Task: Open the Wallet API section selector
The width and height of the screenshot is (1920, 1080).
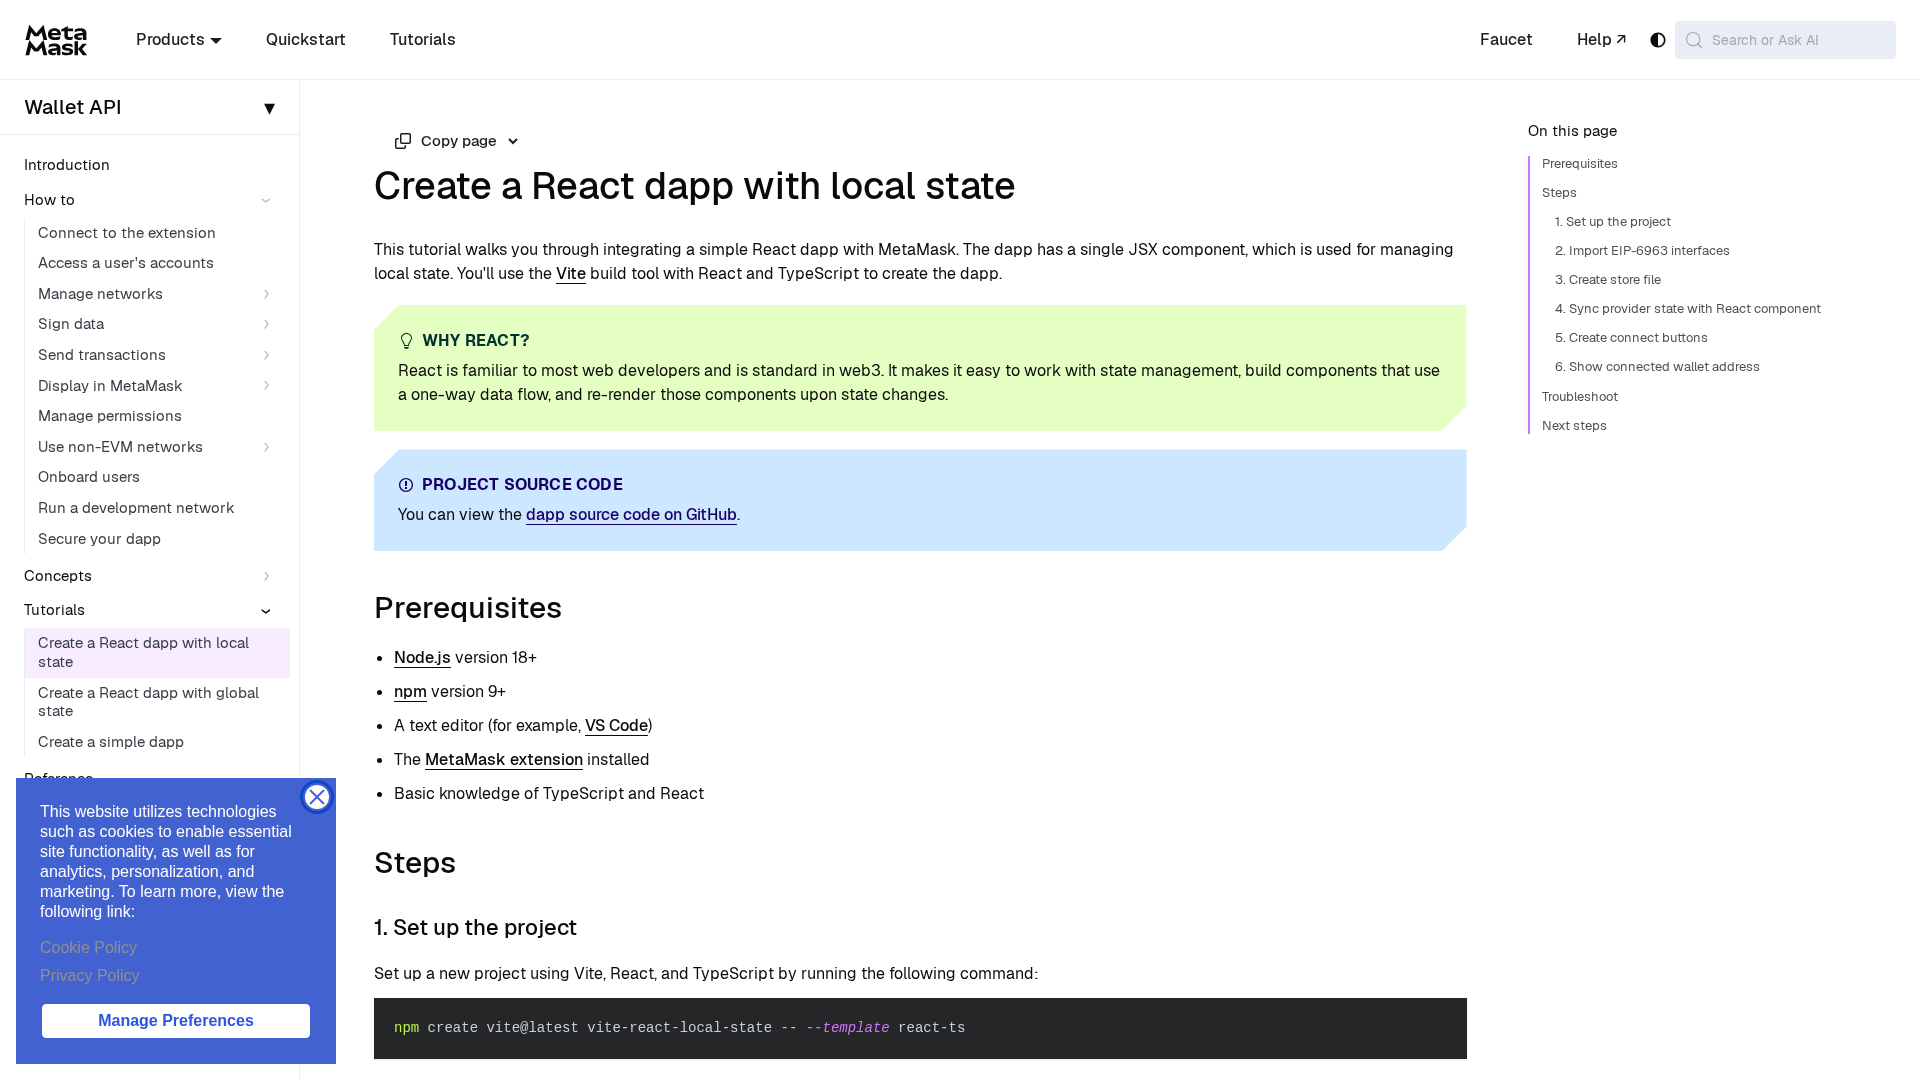Action: coord(150,107)
